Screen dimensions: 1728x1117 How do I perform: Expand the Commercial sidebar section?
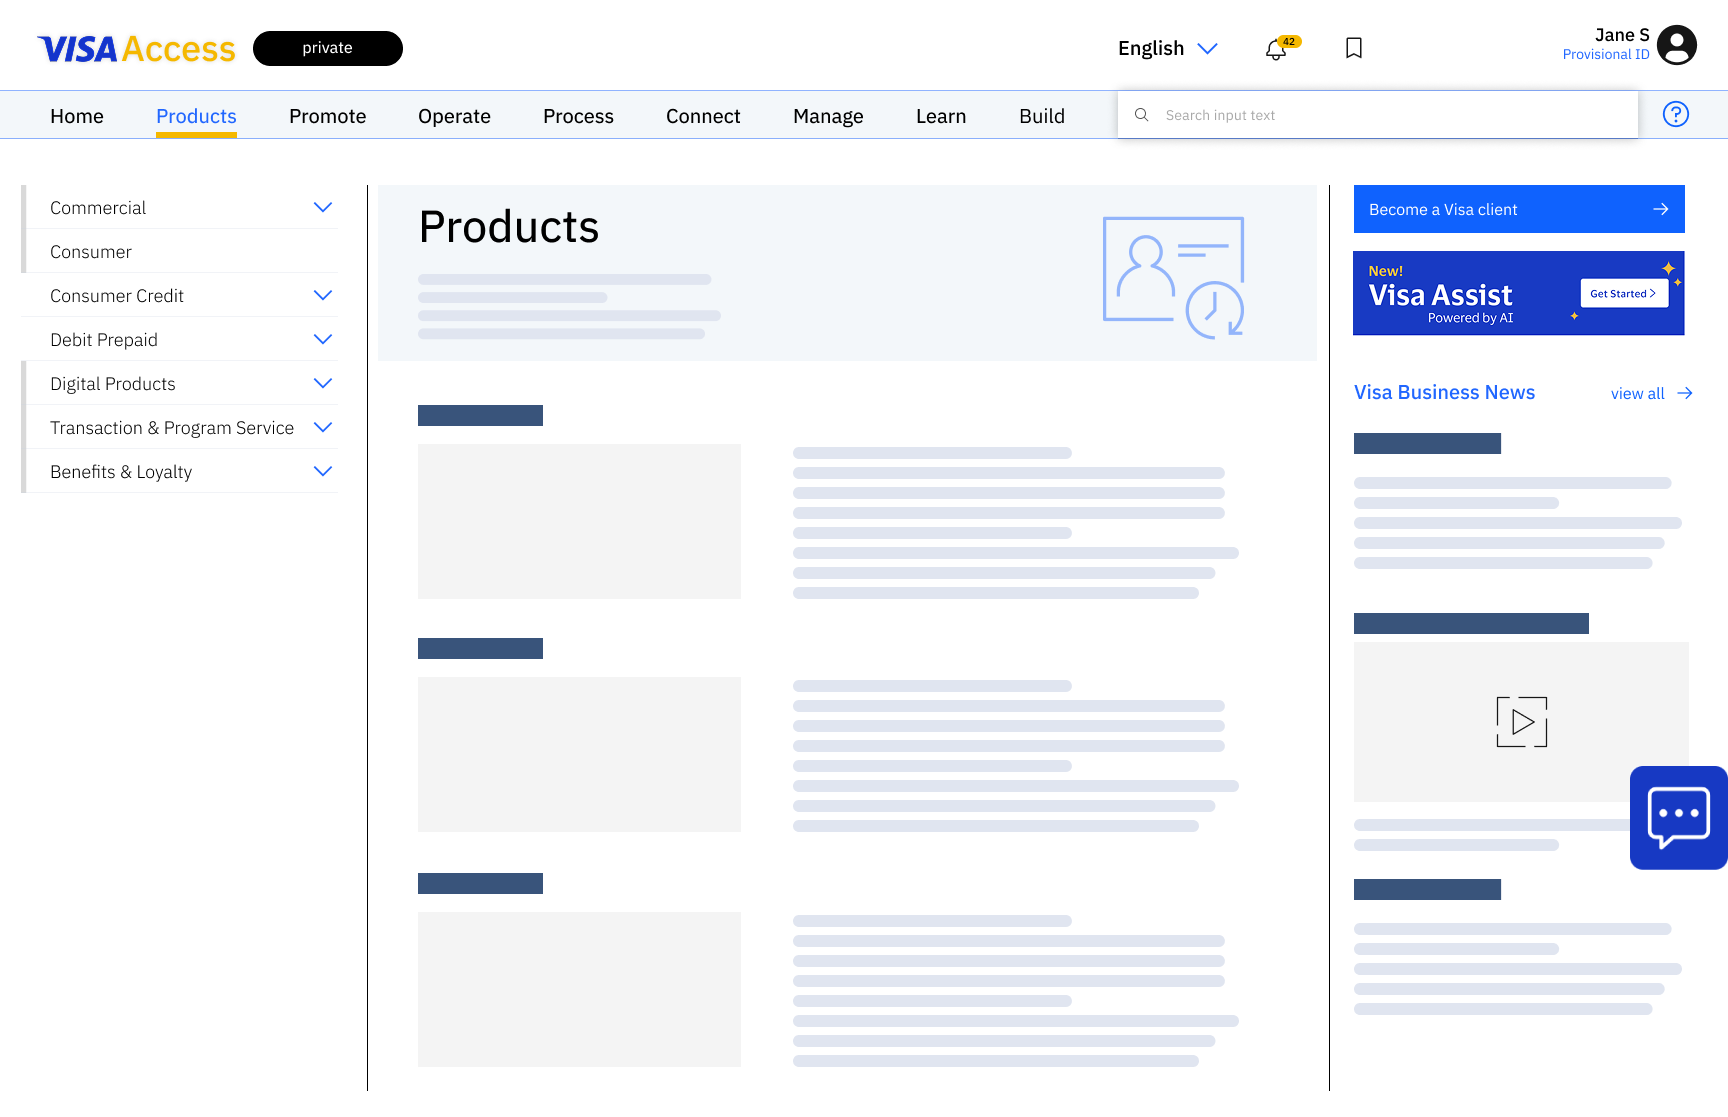click(323, 207)
